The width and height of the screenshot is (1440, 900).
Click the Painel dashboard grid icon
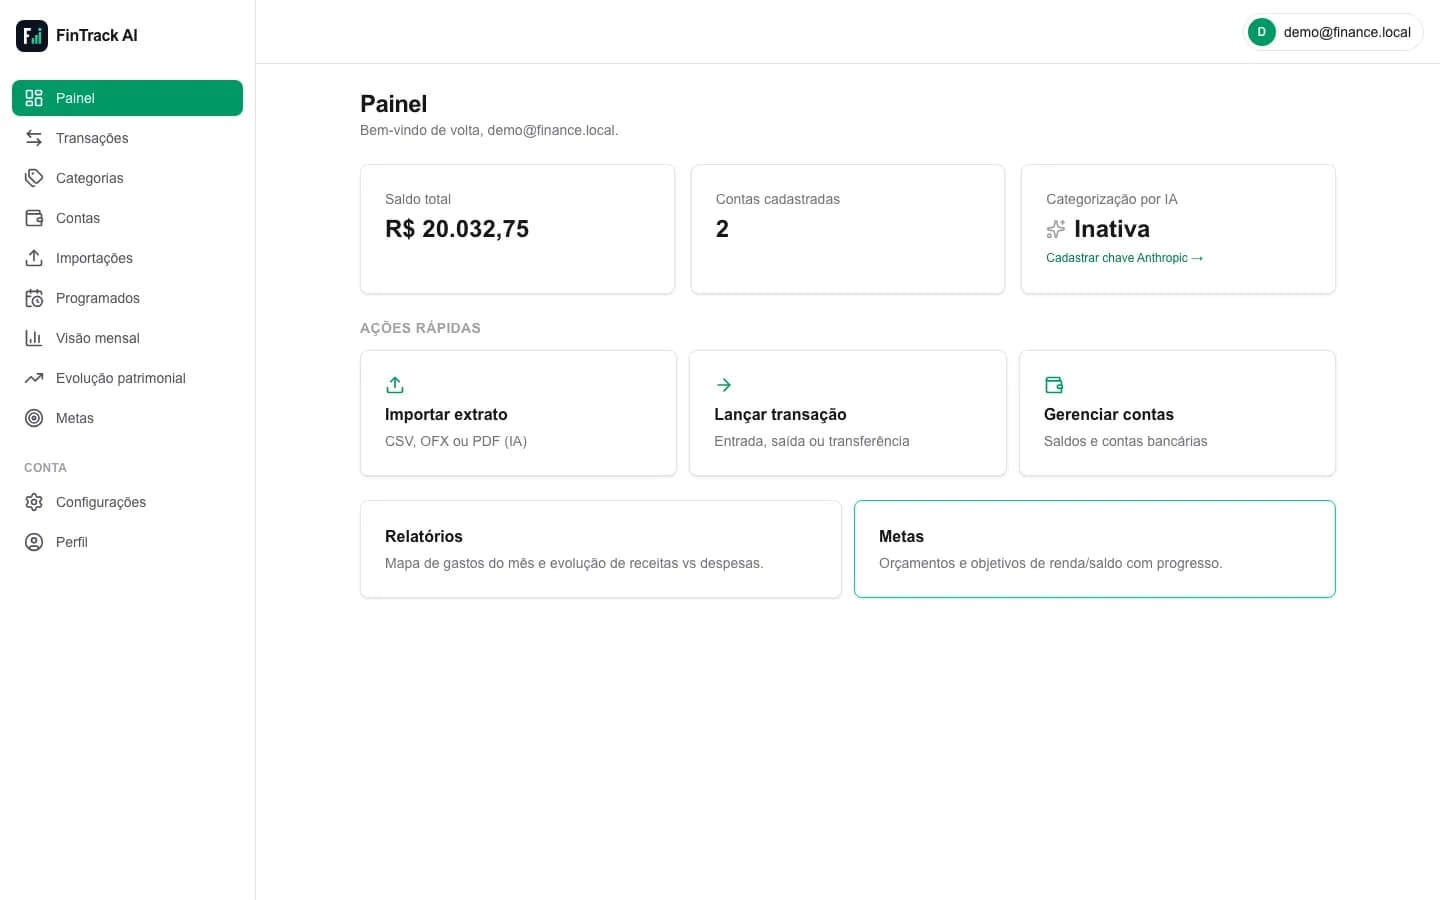34,98
